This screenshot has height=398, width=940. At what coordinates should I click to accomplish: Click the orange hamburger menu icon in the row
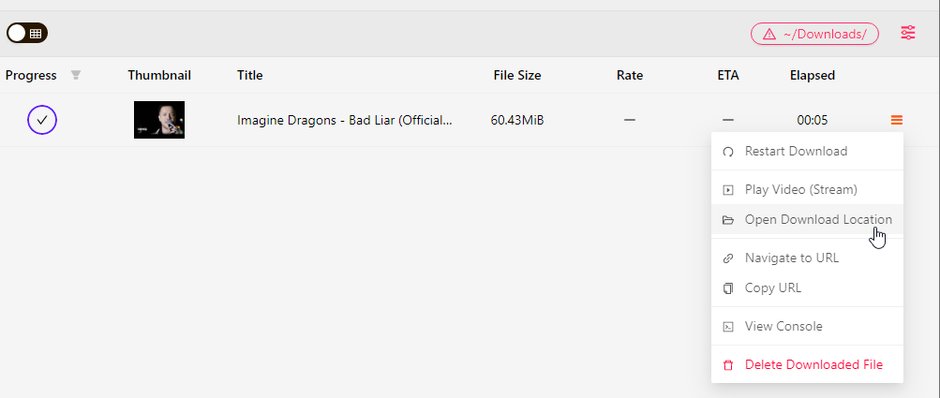(x=896, y=120)
